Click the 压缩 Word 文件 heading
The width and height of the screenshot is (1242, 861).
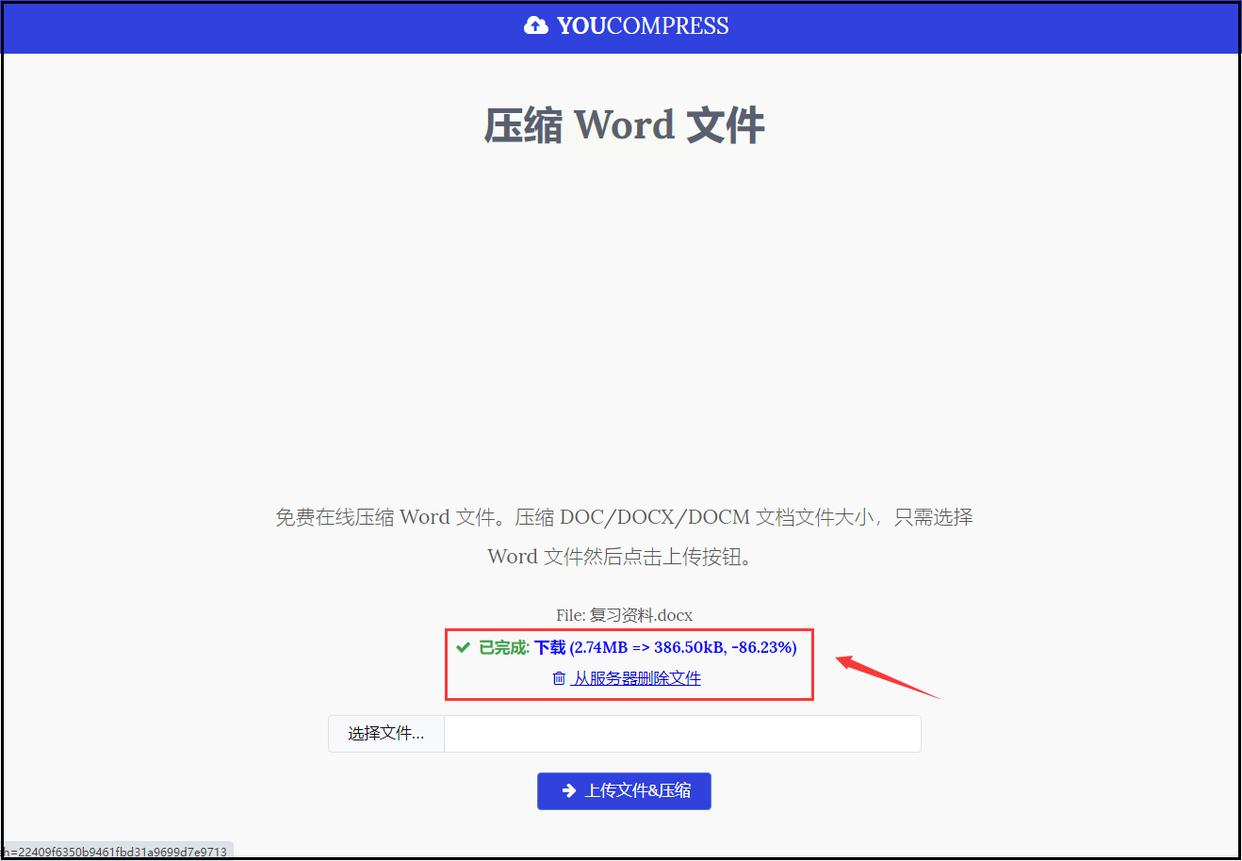click(x=624, y=127)
